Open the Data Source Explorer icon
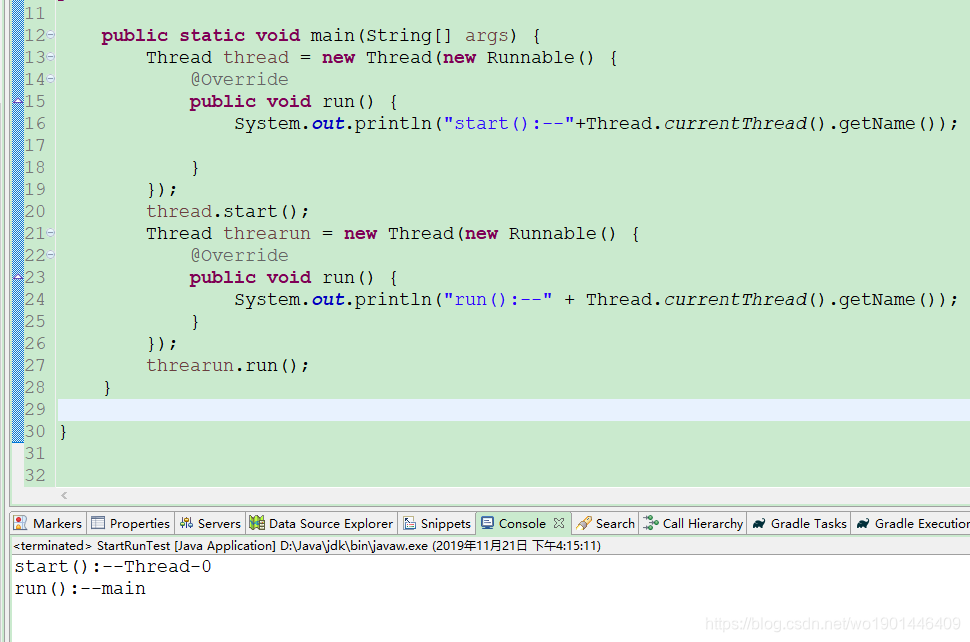Image resolution: width=970 pixels, height=642 pixels. (258, 523)
